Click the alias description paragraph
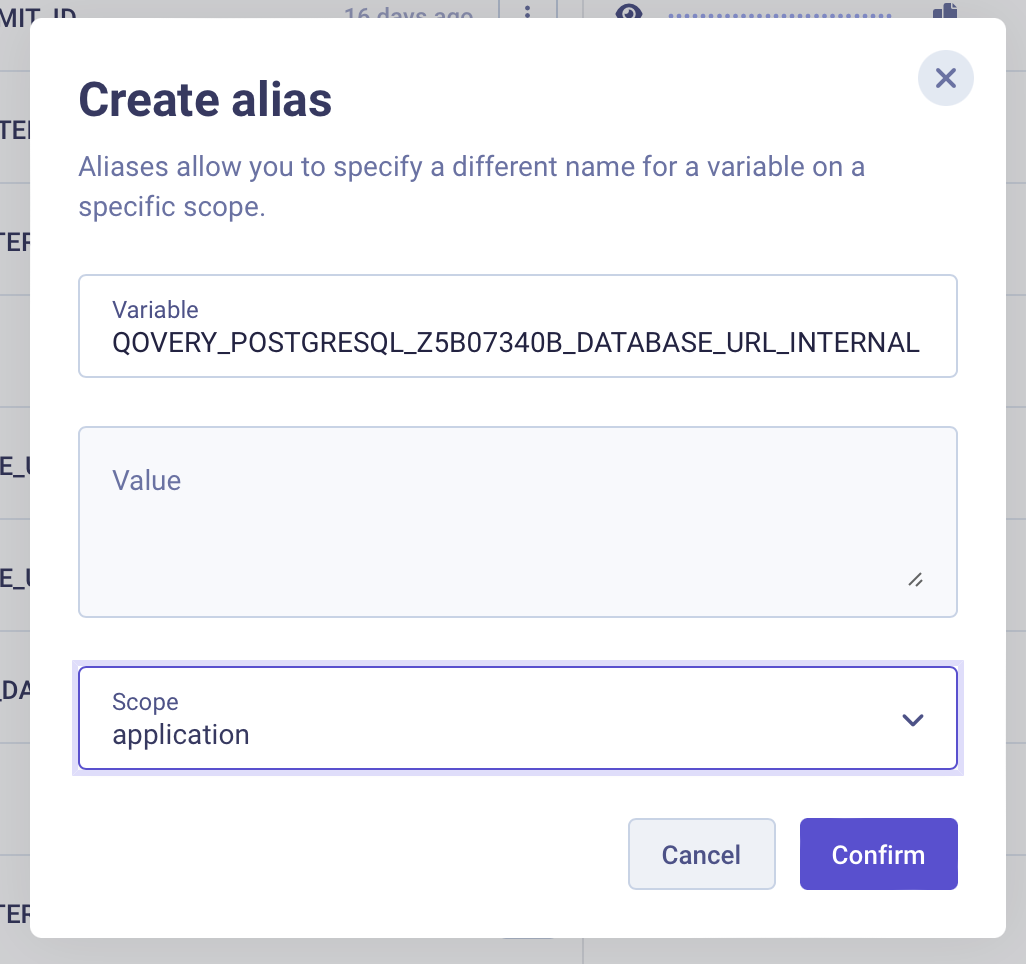The image size is (1026, 964). 471,187
